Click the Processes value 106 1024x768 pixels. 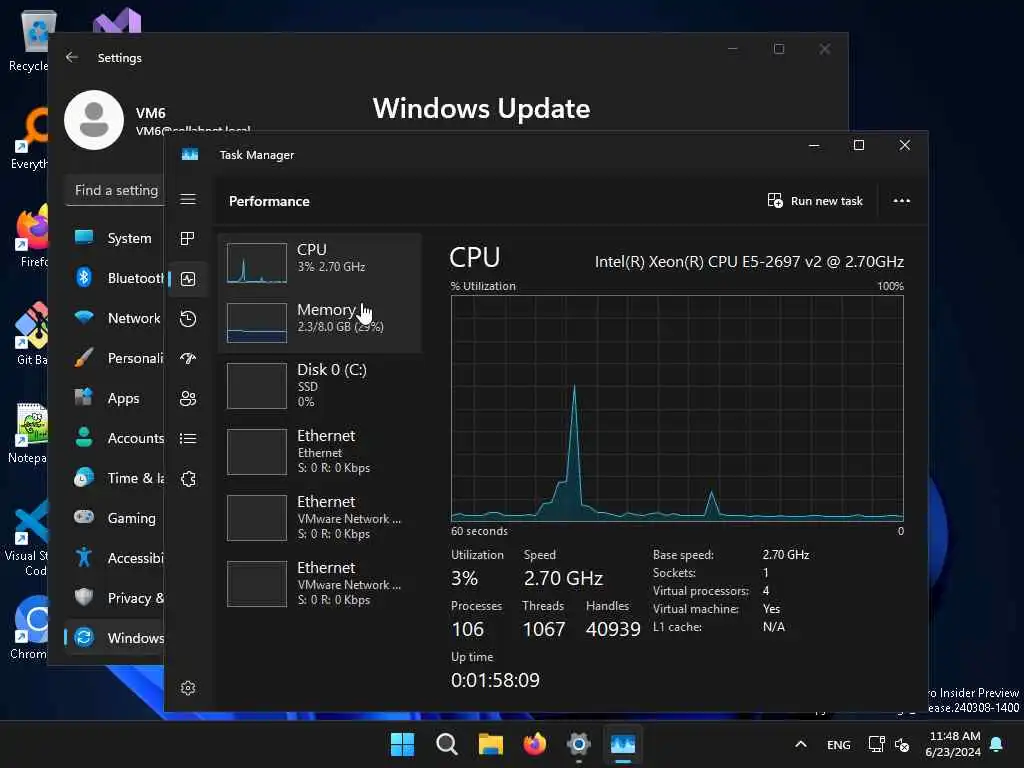468,629
